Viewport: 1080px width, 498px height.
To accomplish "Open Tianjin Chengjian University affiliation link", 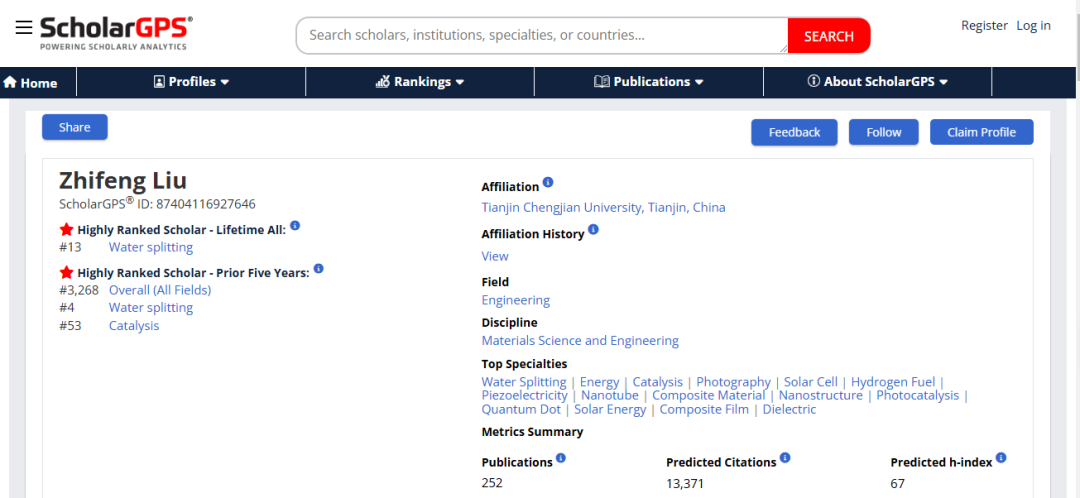I will pos(603,208).
